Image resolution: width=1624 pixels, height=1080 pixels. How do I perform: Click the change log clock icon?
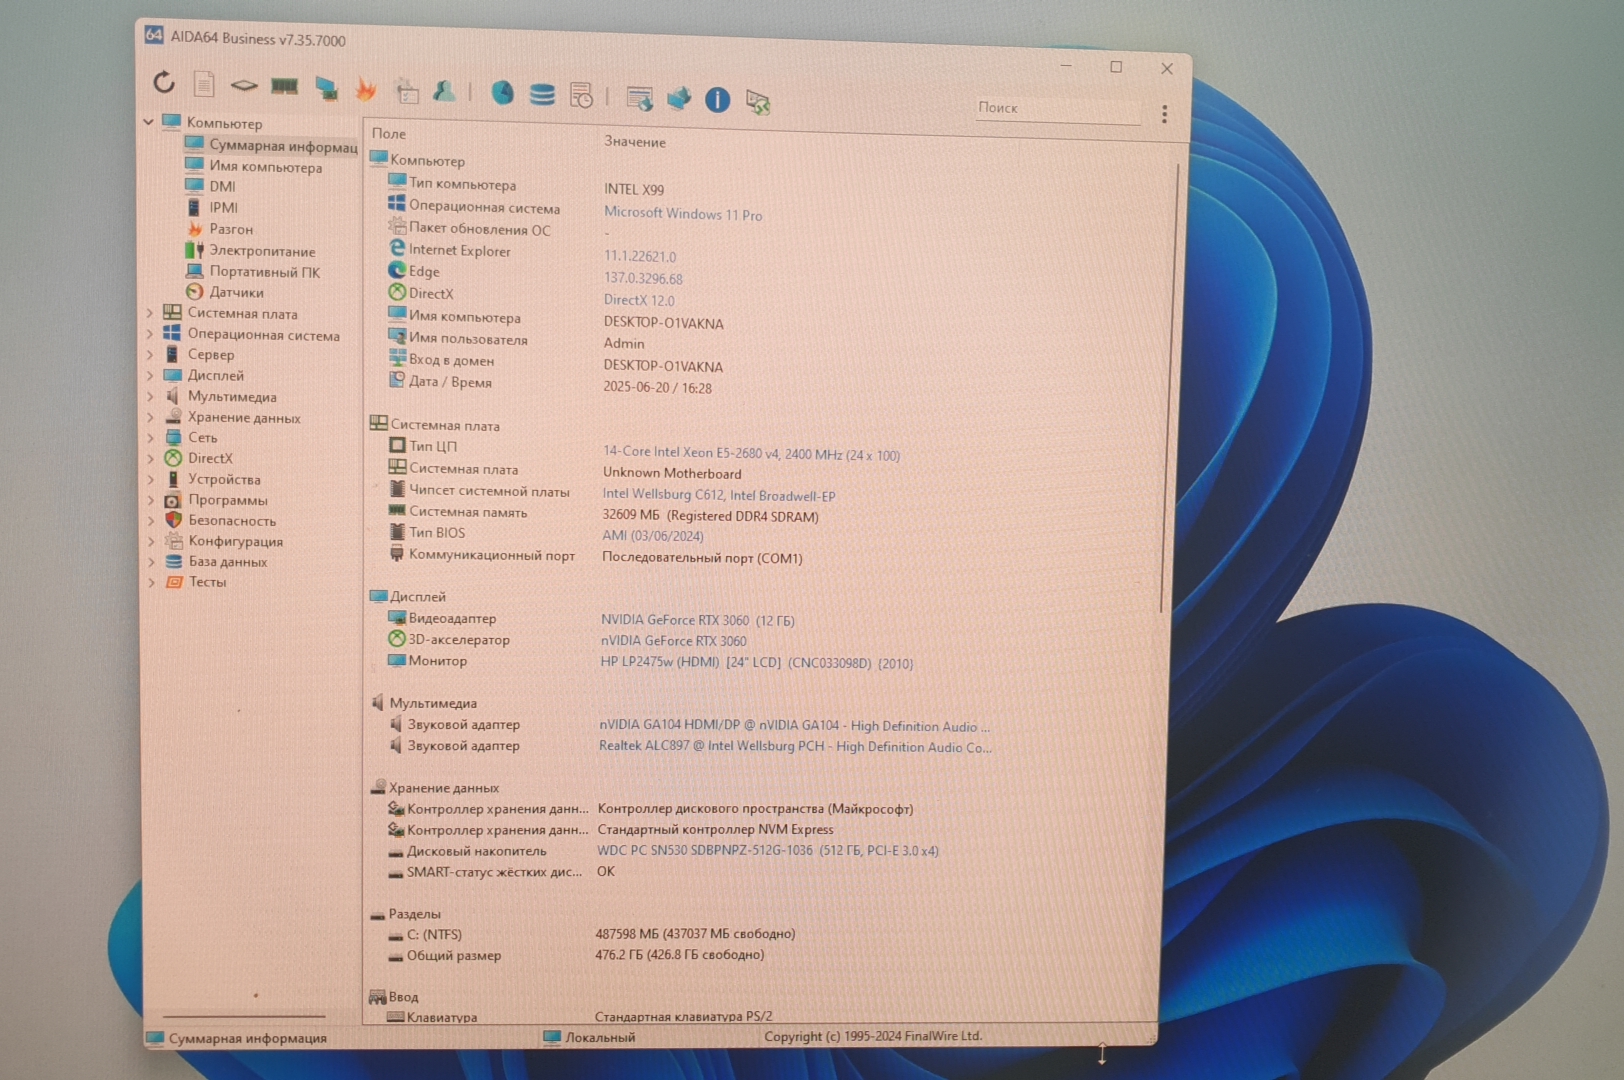(581, 96)
